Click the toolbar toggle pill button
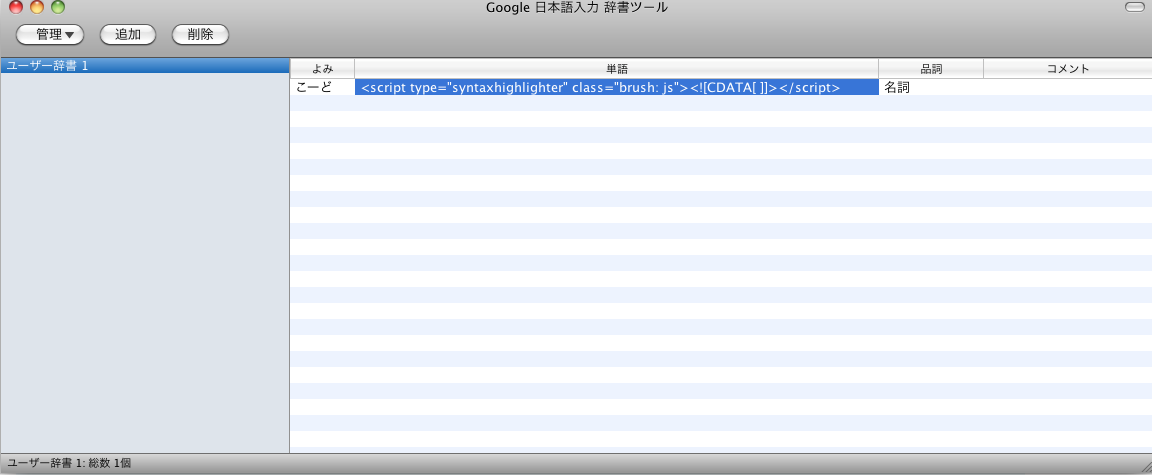 tap(1134, 7)
